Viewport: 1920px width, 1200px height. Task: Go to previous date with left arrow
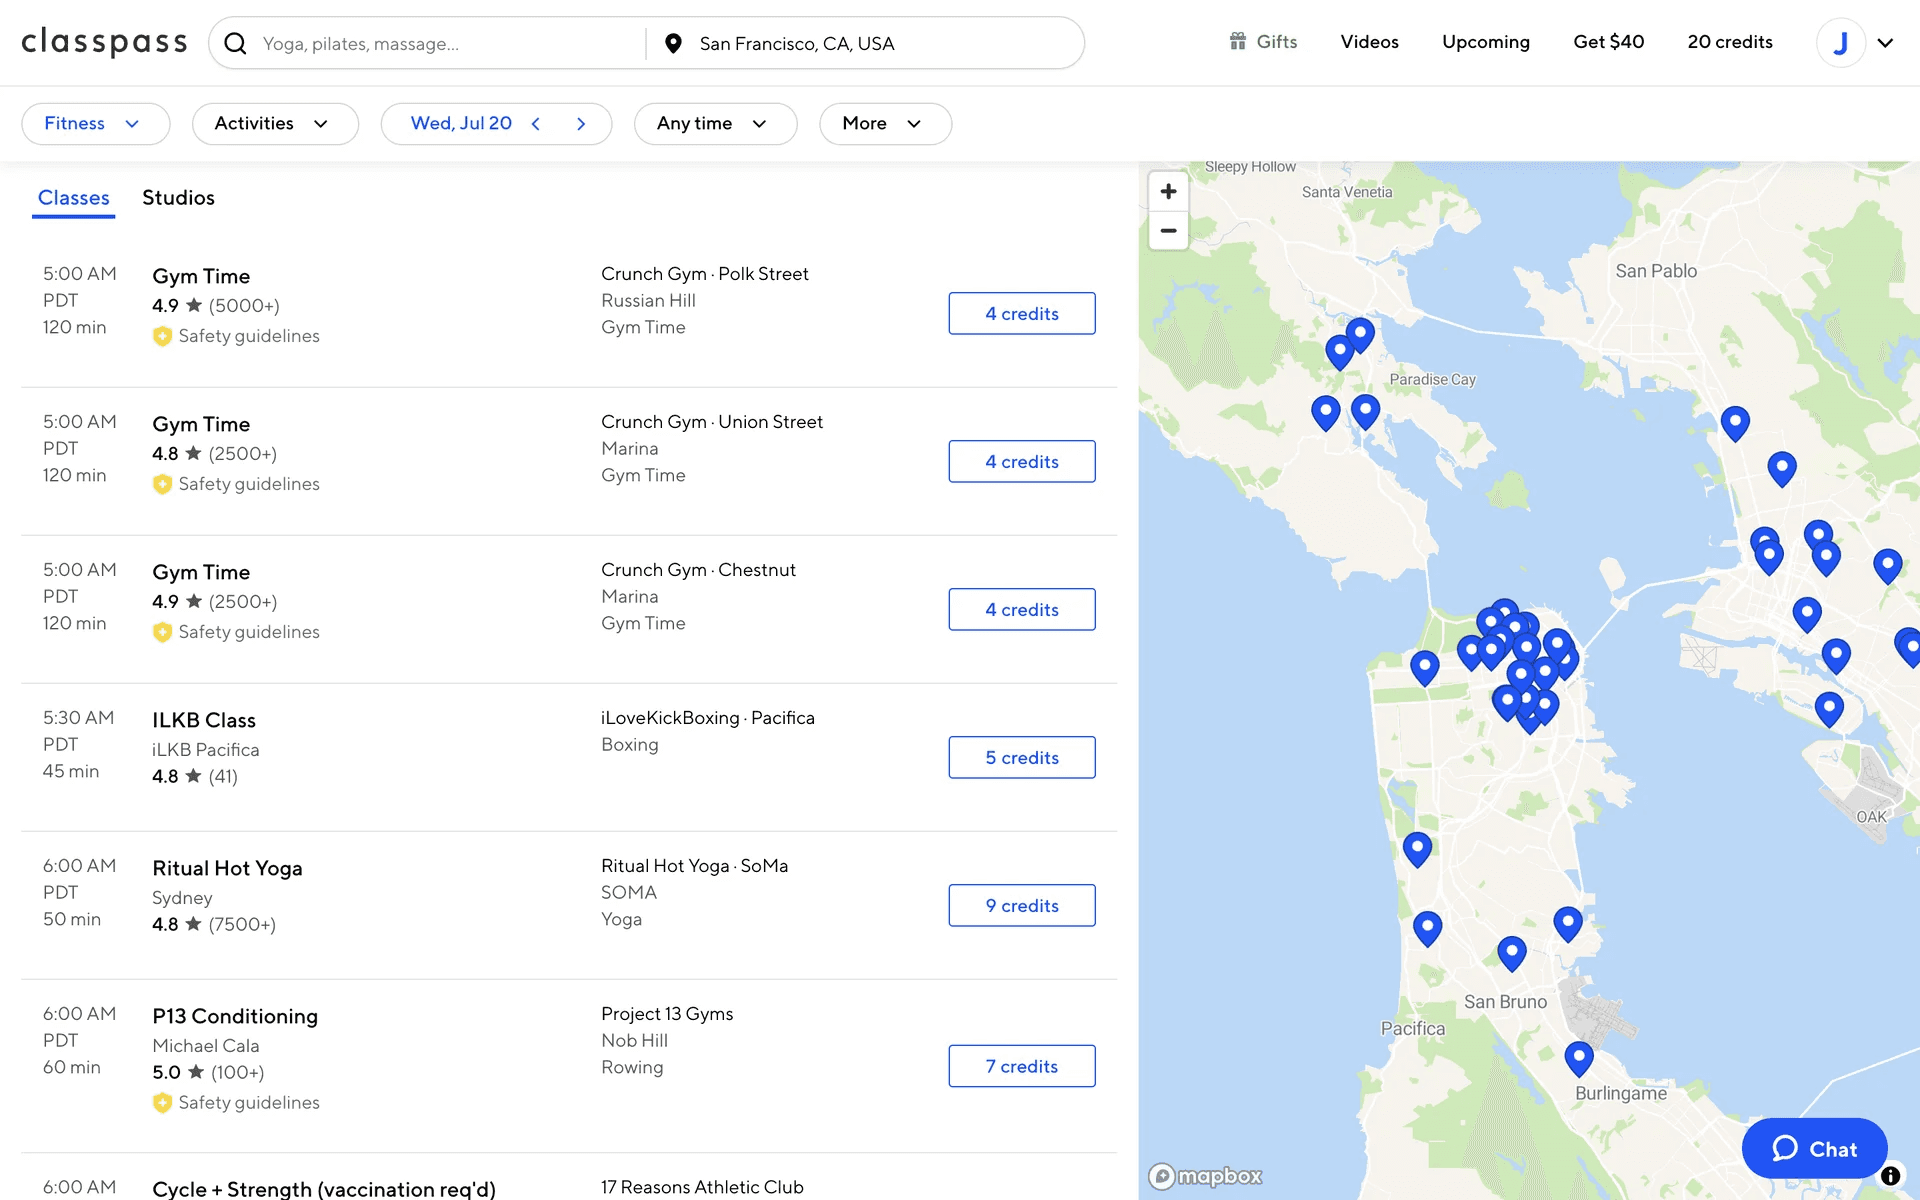click(x=536, y=124)
